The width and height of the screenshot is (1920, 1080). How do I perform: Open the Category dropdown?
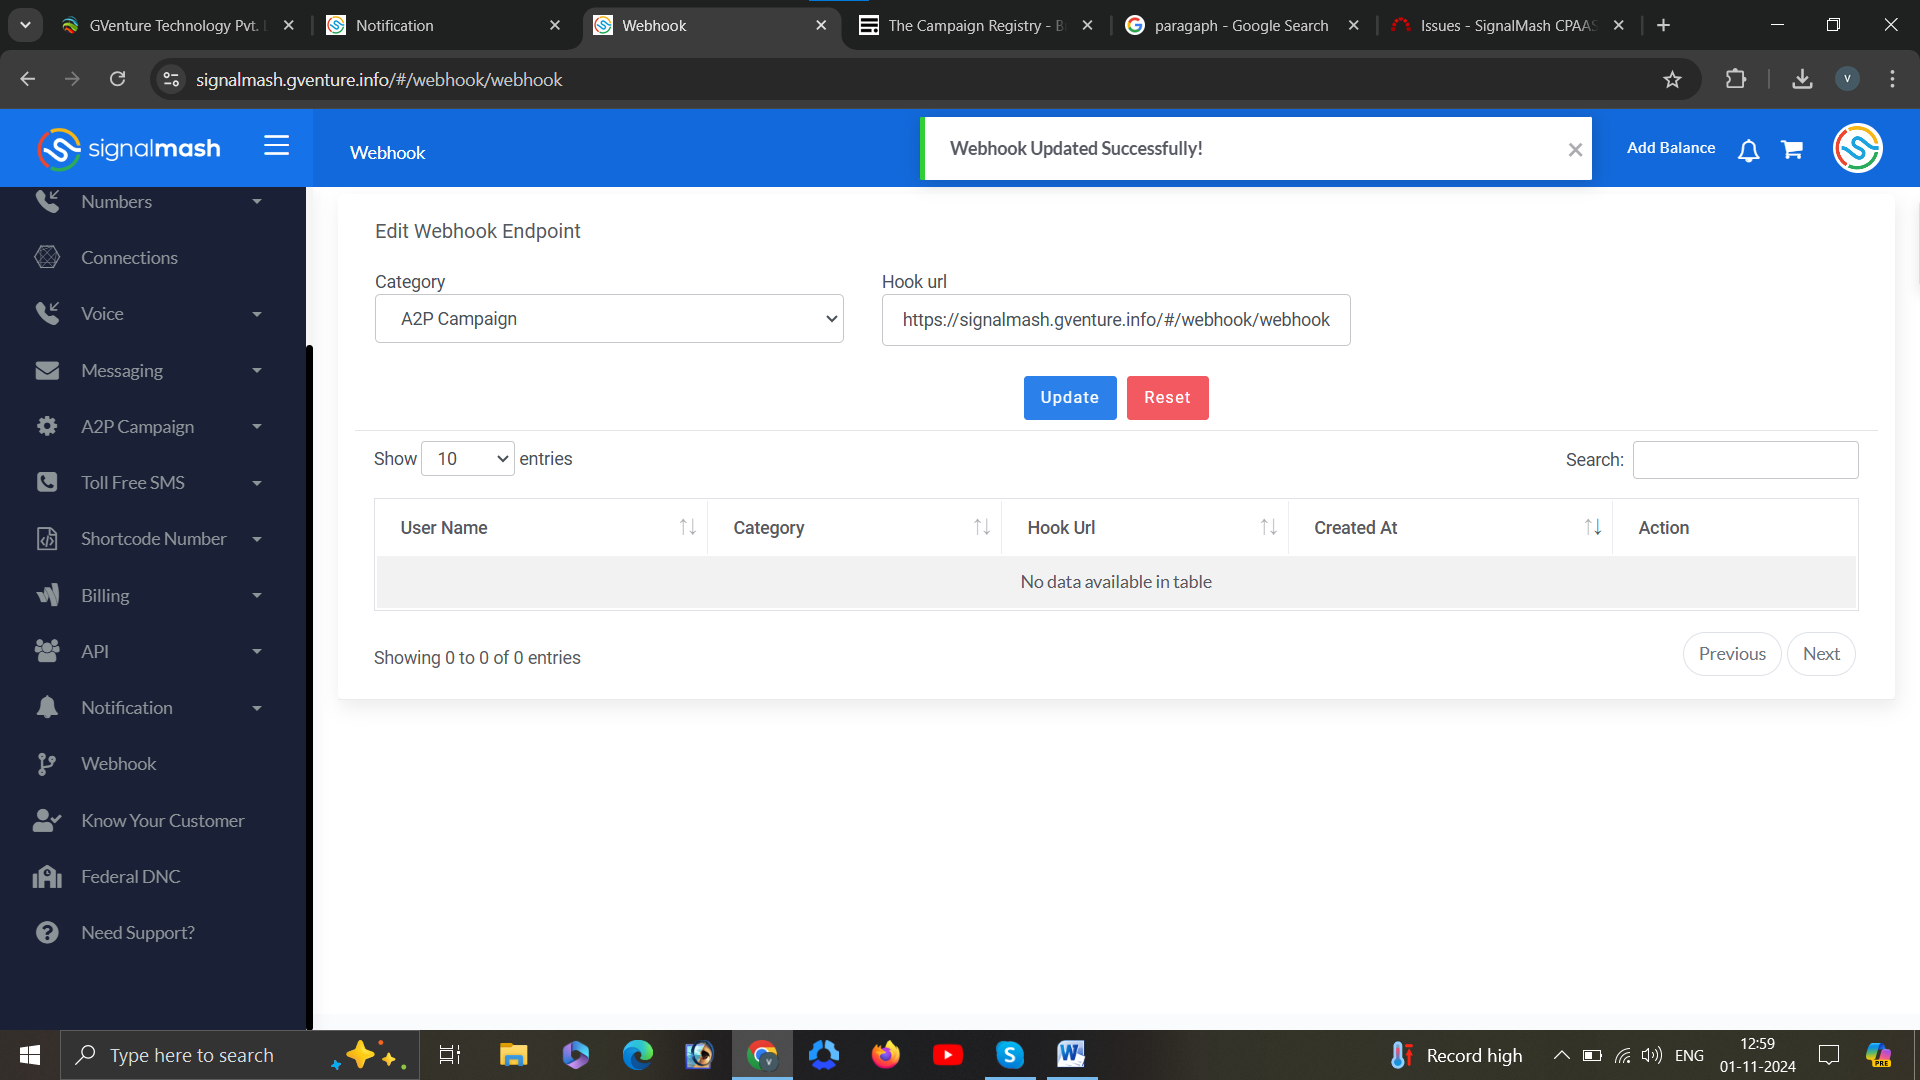[x=609, y=319]
